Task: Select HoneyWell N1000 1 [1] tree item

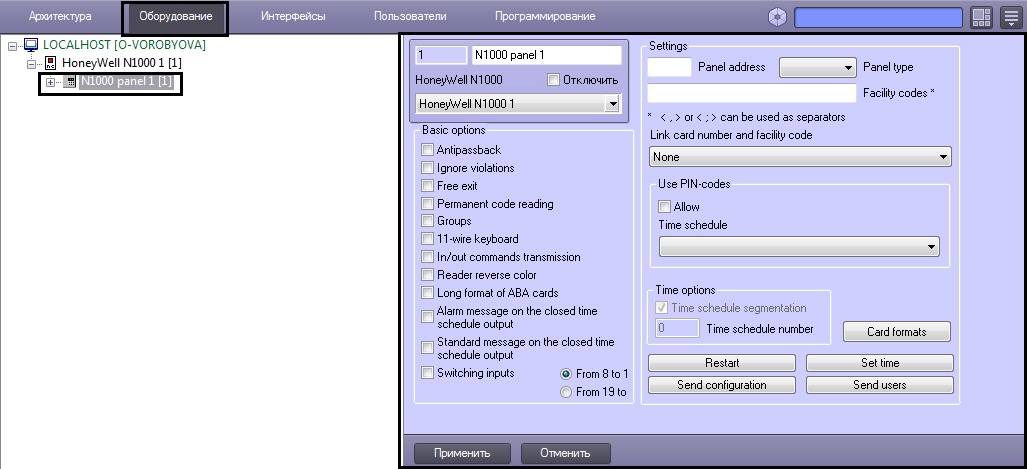Action: (122, 64)
